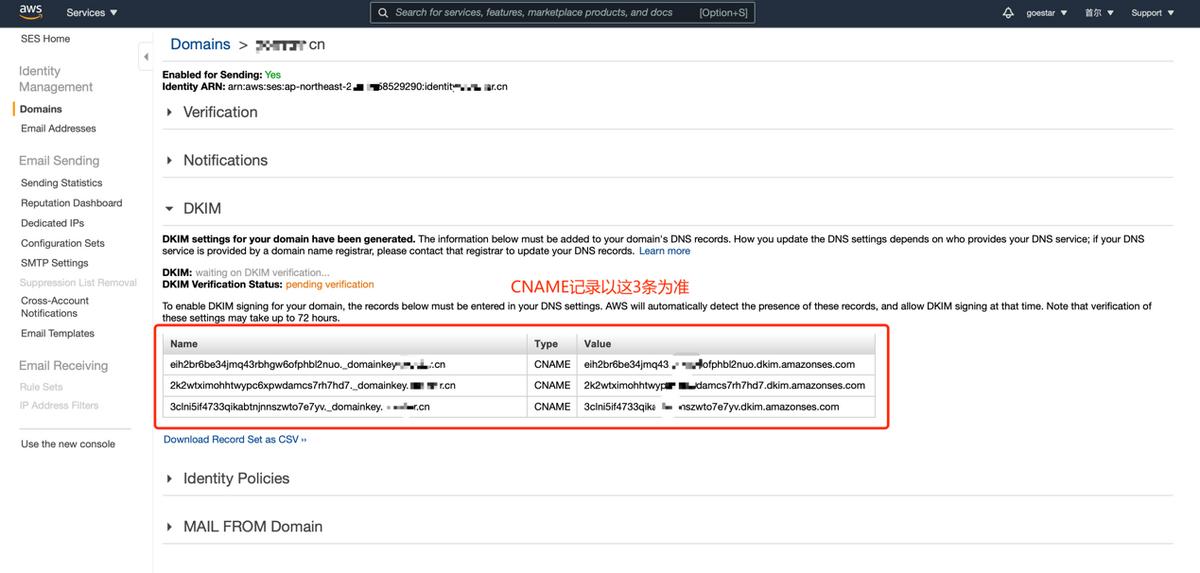Click the AWS logo
This screenshot has height=573, width=1200.
point(30,12)
